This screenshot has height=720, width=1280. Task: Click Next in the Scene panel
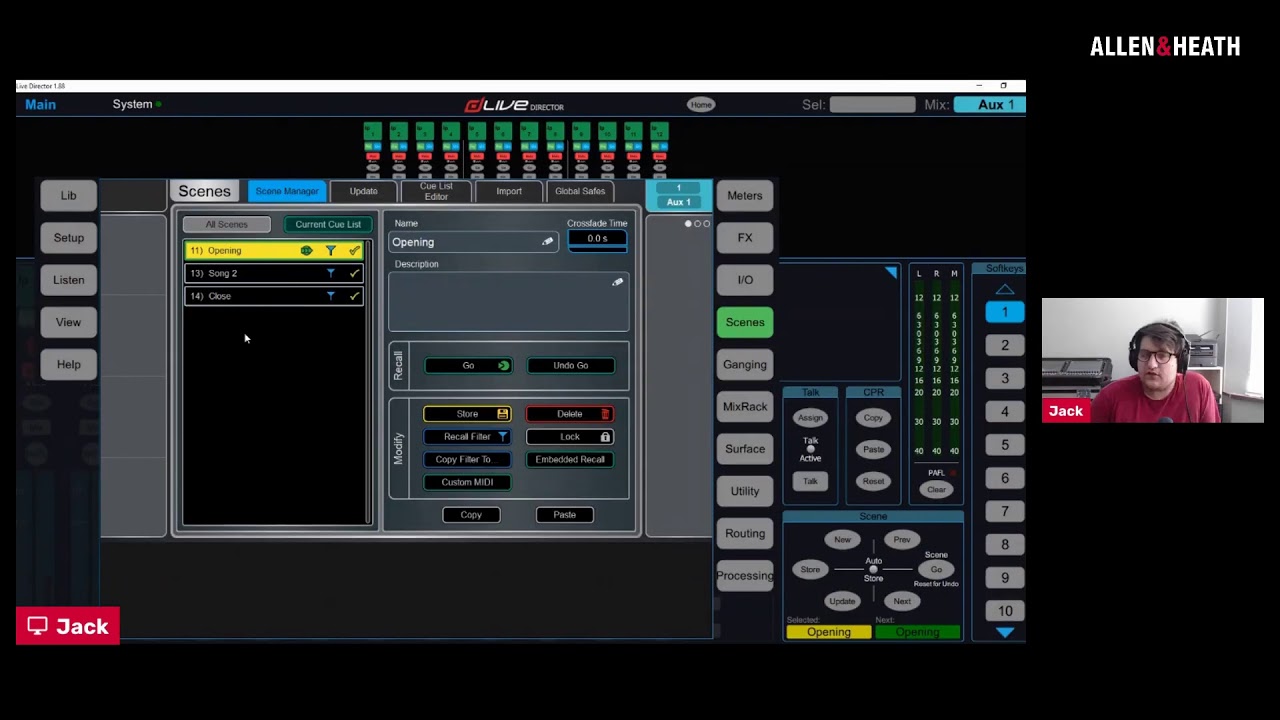pos(902,602)
